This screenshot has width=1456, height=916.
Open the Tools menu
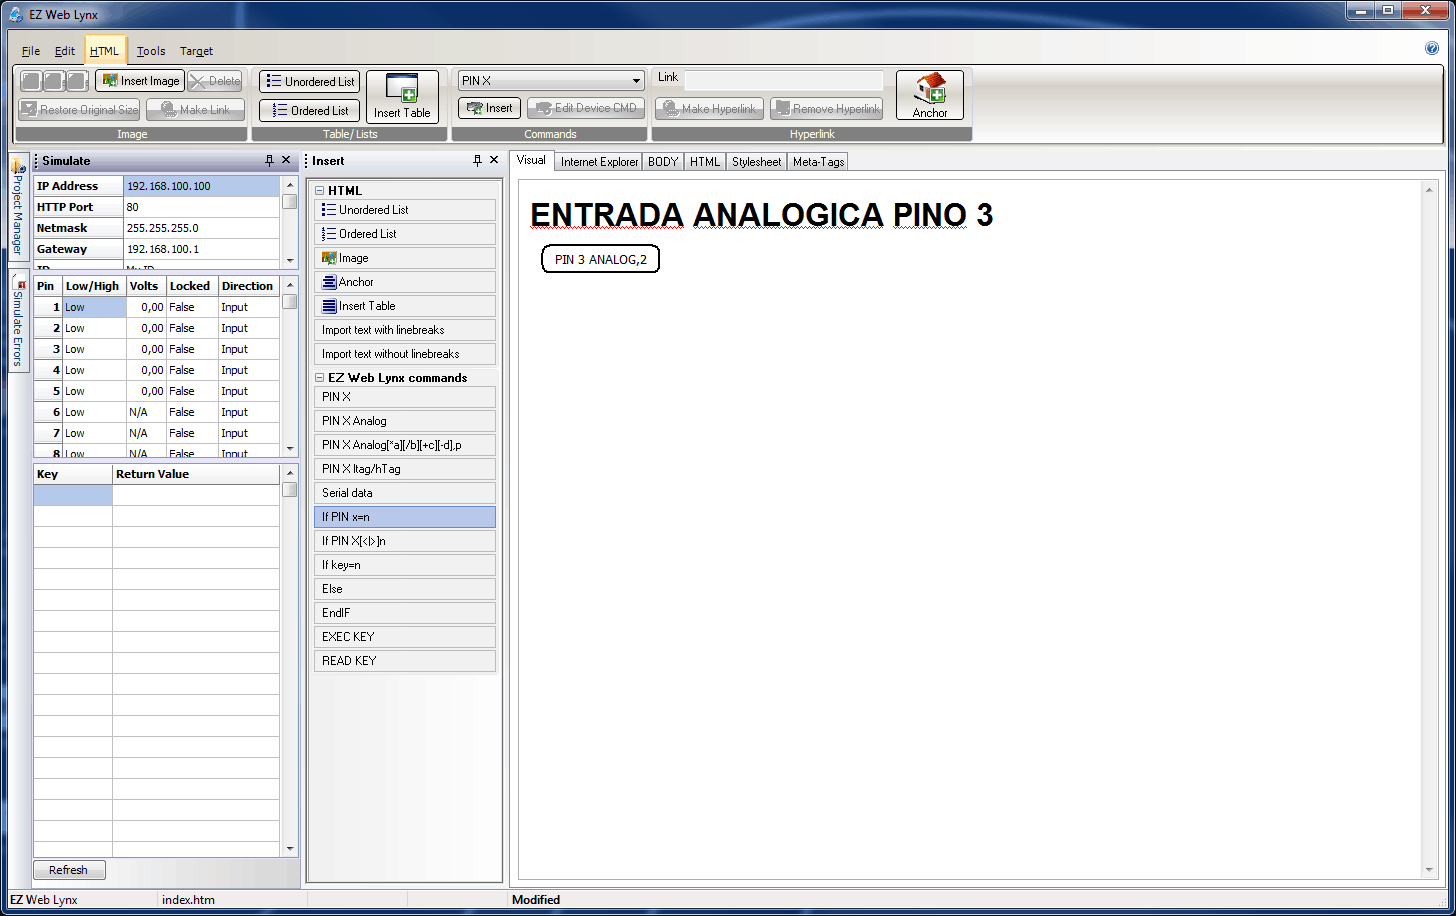[151, 51]
